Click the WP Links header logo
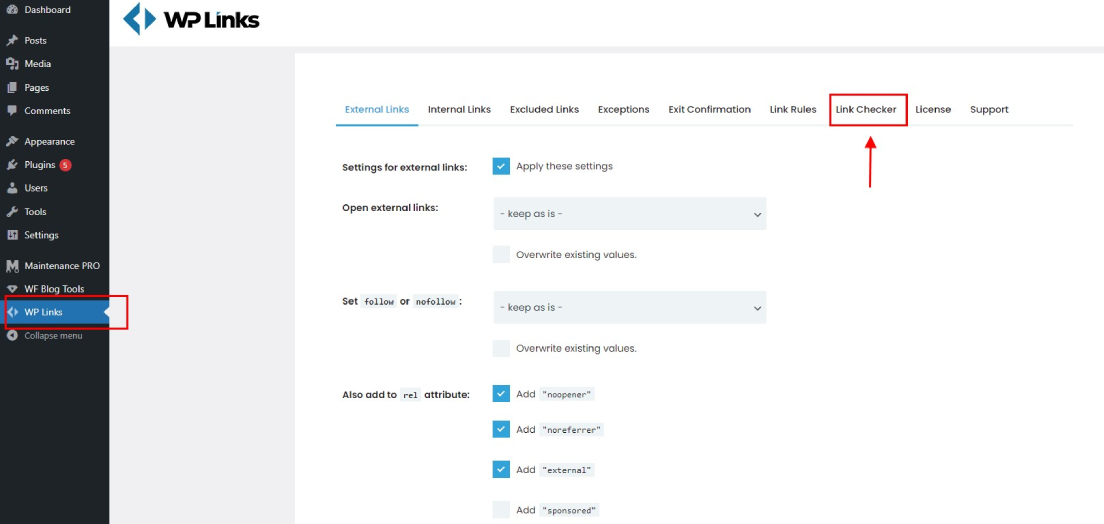Screen dimensions: 1104x524 (191, 19)
